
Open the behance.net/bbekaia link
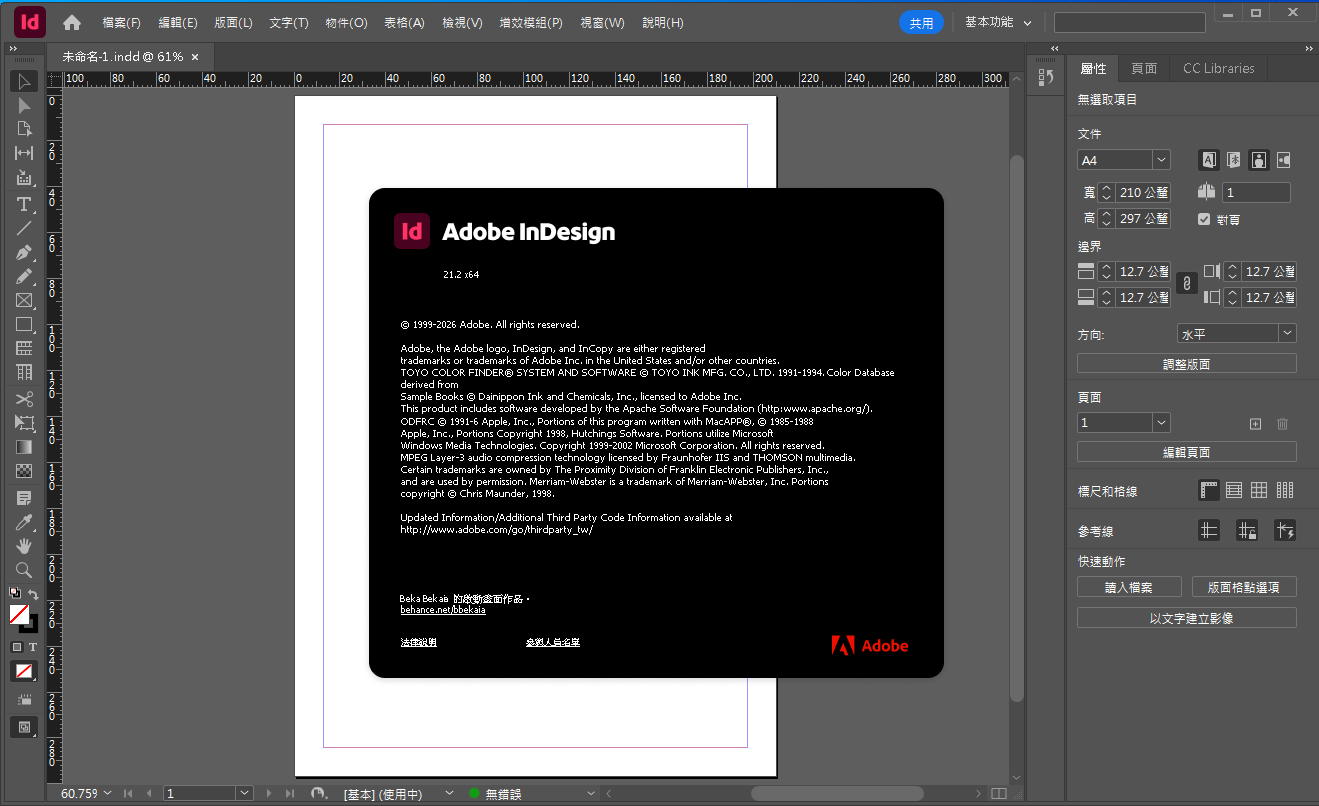(443, 610)
